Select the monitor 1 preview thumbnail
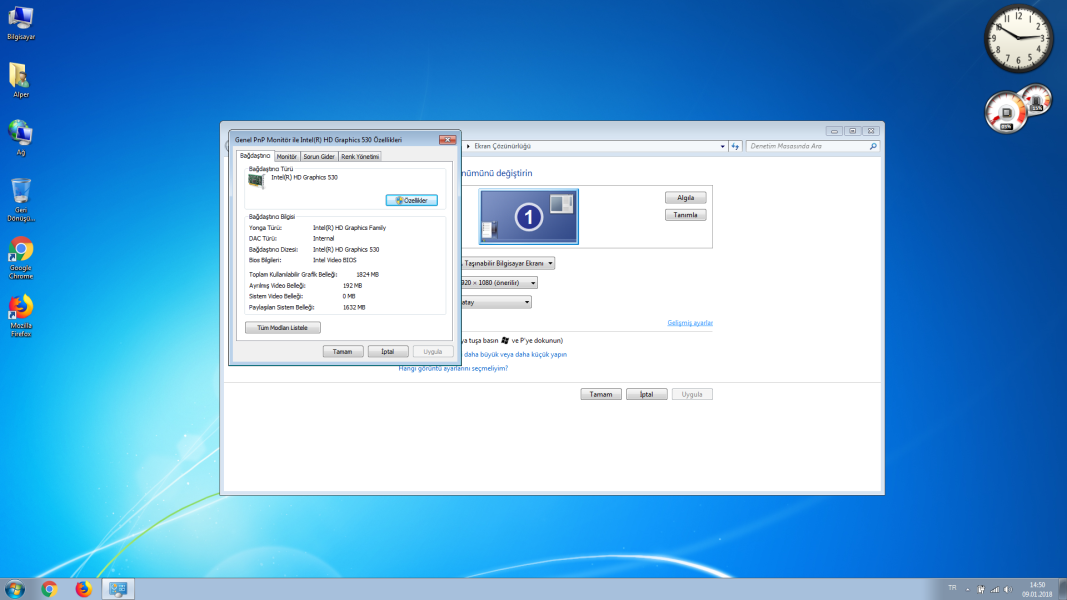Viewport: 1067px width, 600px height. [x=528, y=217]
